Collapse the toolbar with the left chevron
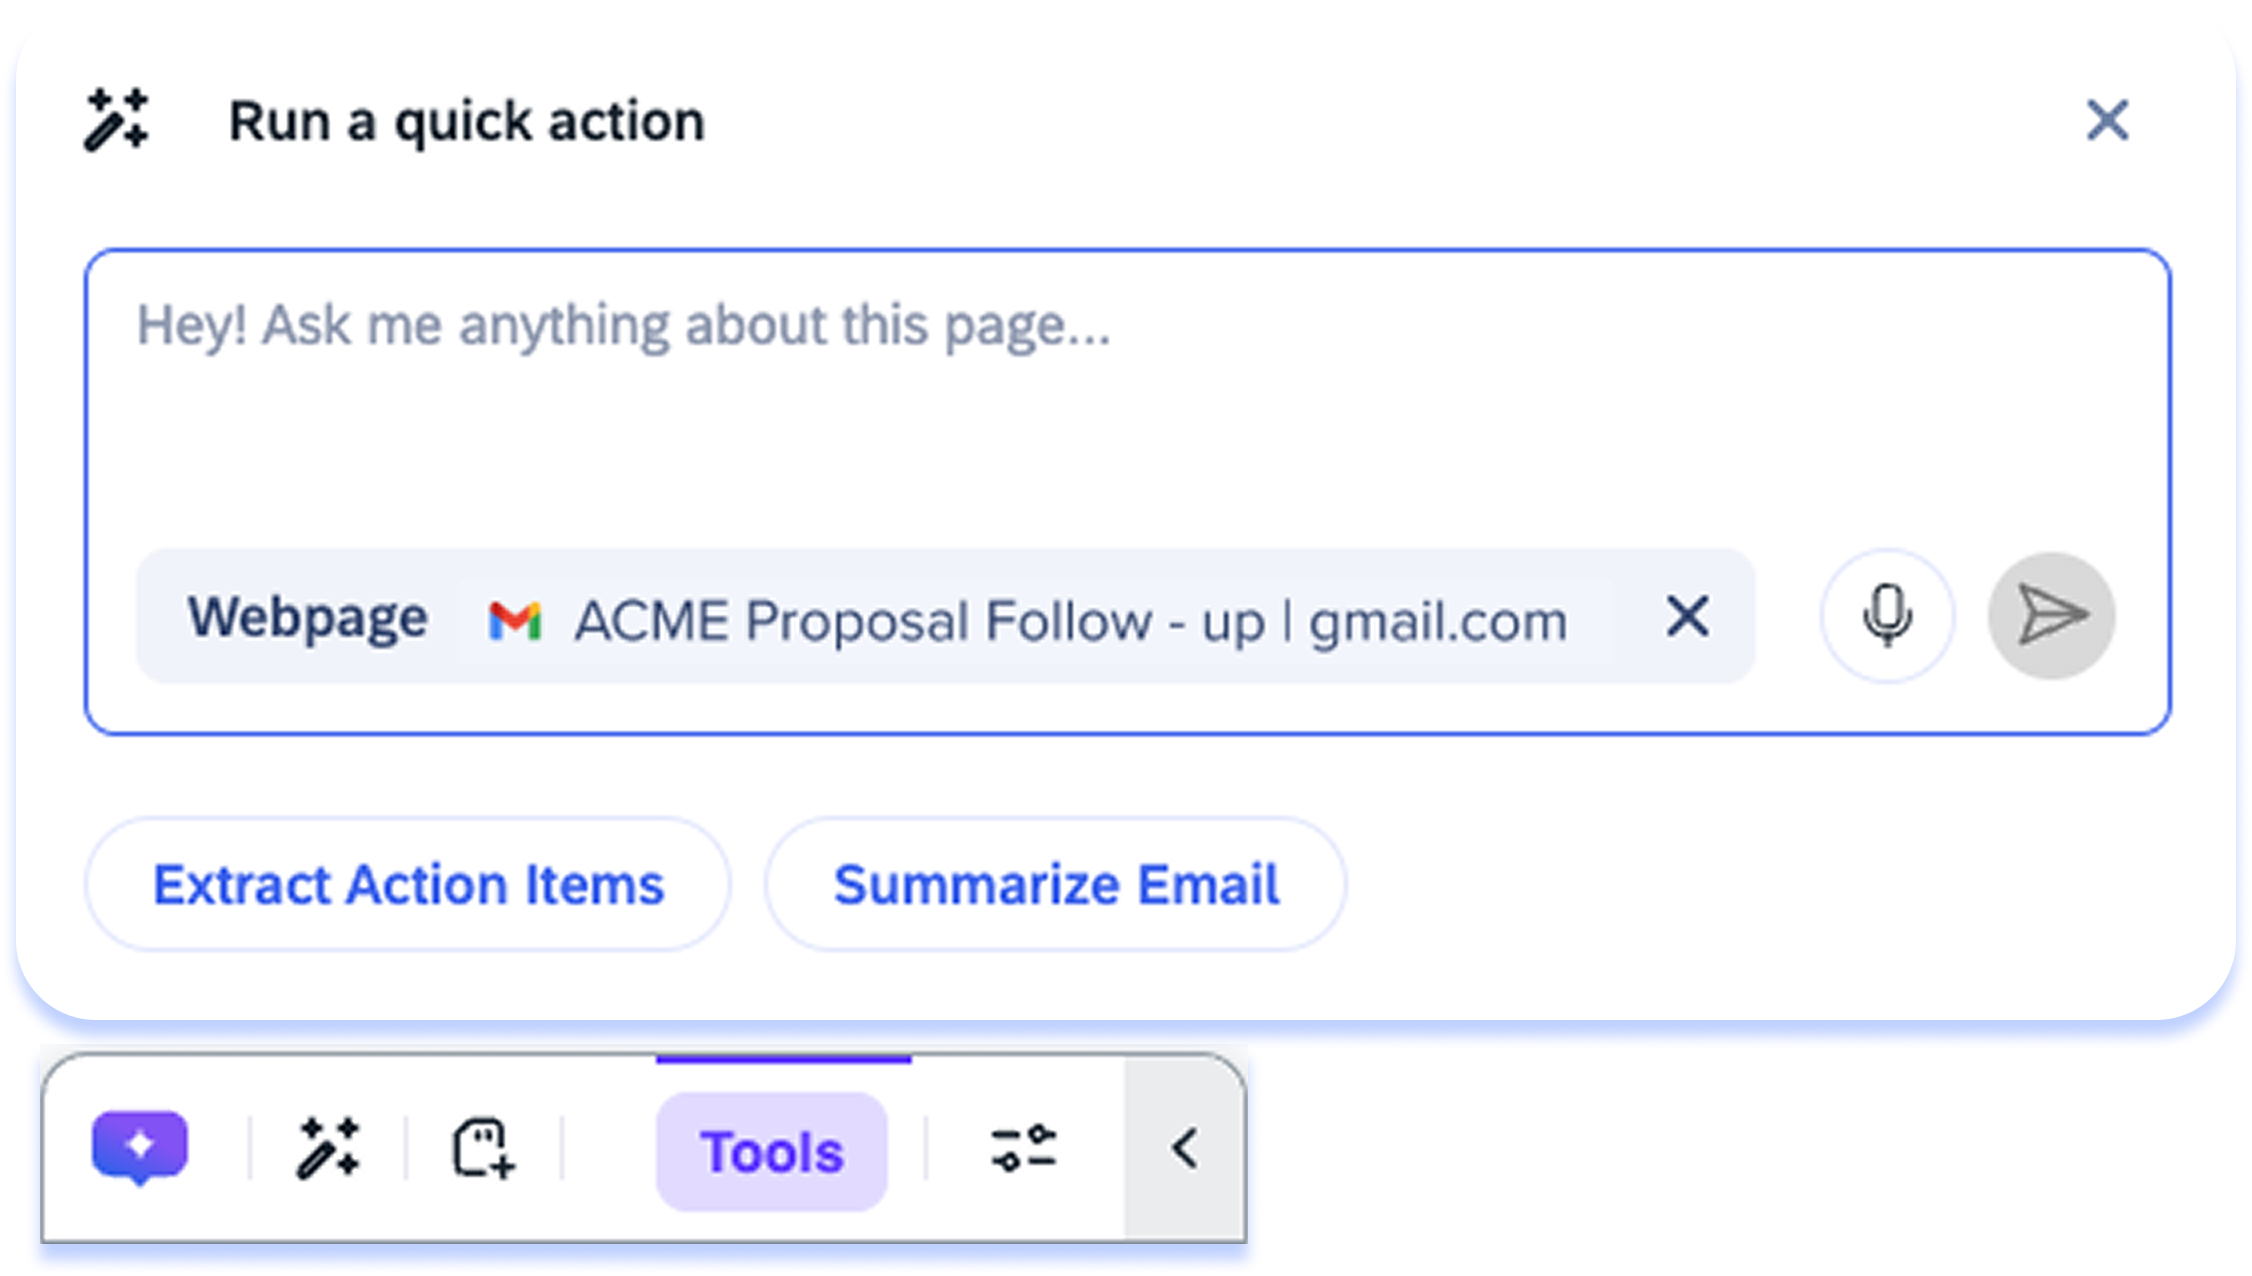 pos(1185,1148)
